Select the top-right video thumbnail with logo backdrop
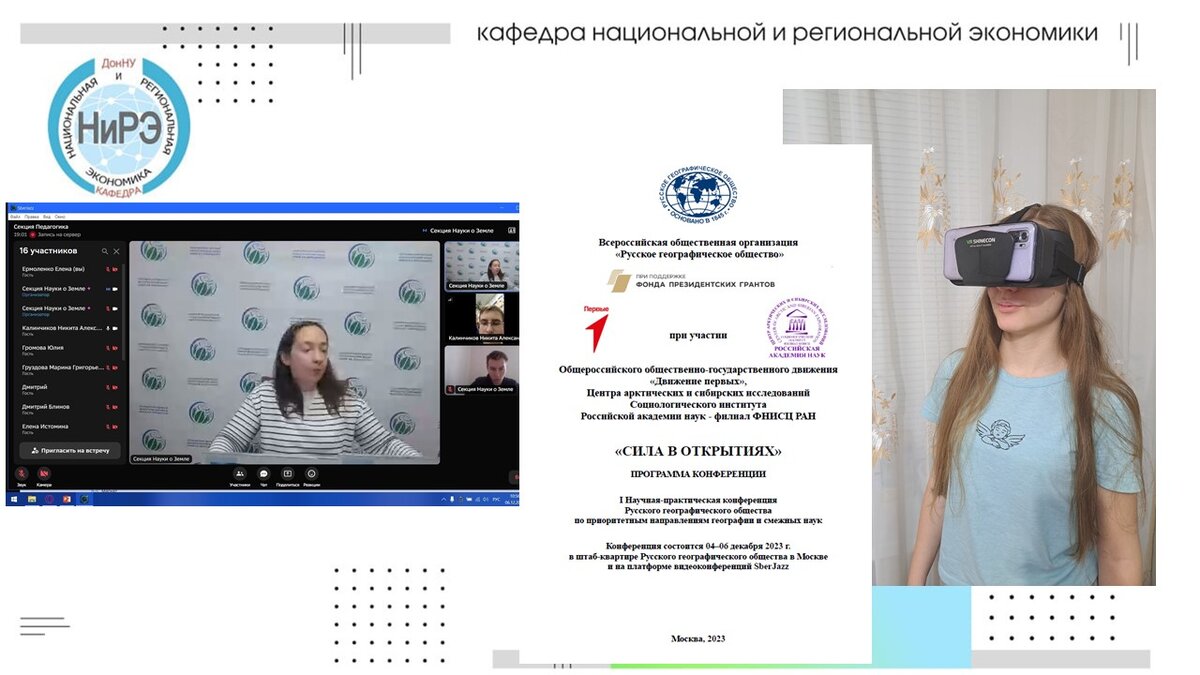1200x675 pixels. 482,266
